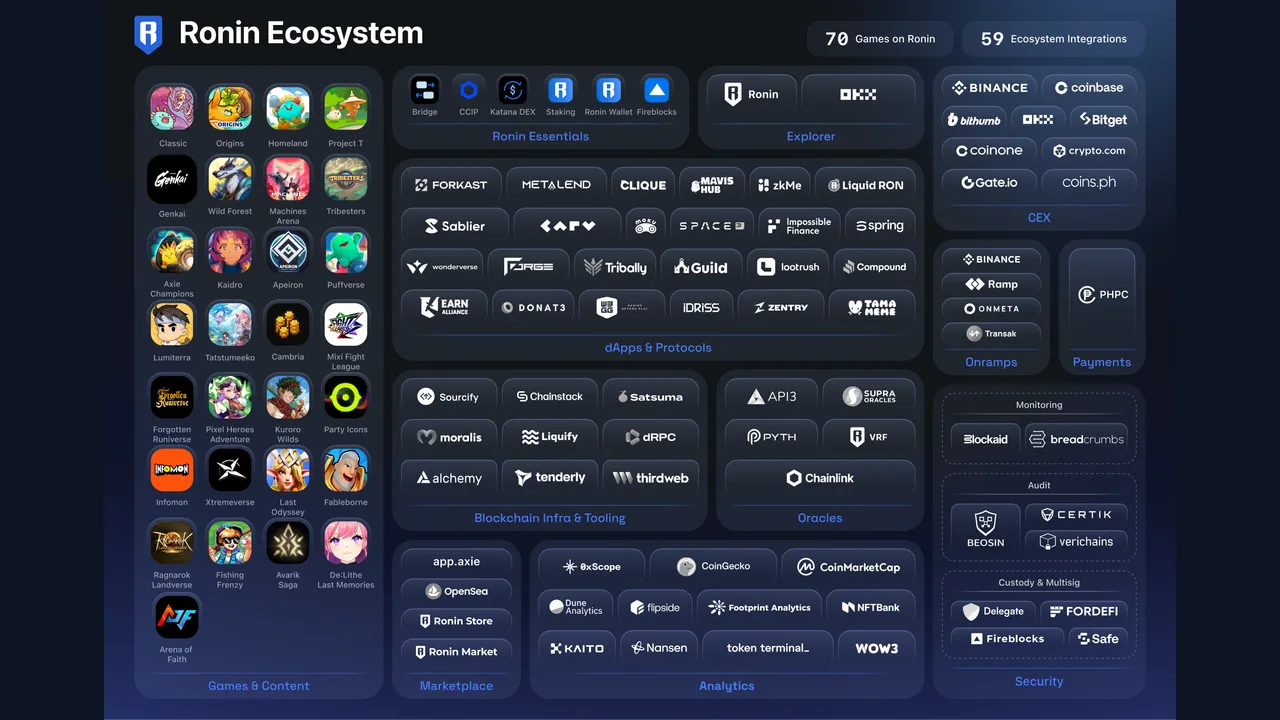Click the Nansen analytics button
This screenshot has height=720, width=1280.
tap(659, 648)
